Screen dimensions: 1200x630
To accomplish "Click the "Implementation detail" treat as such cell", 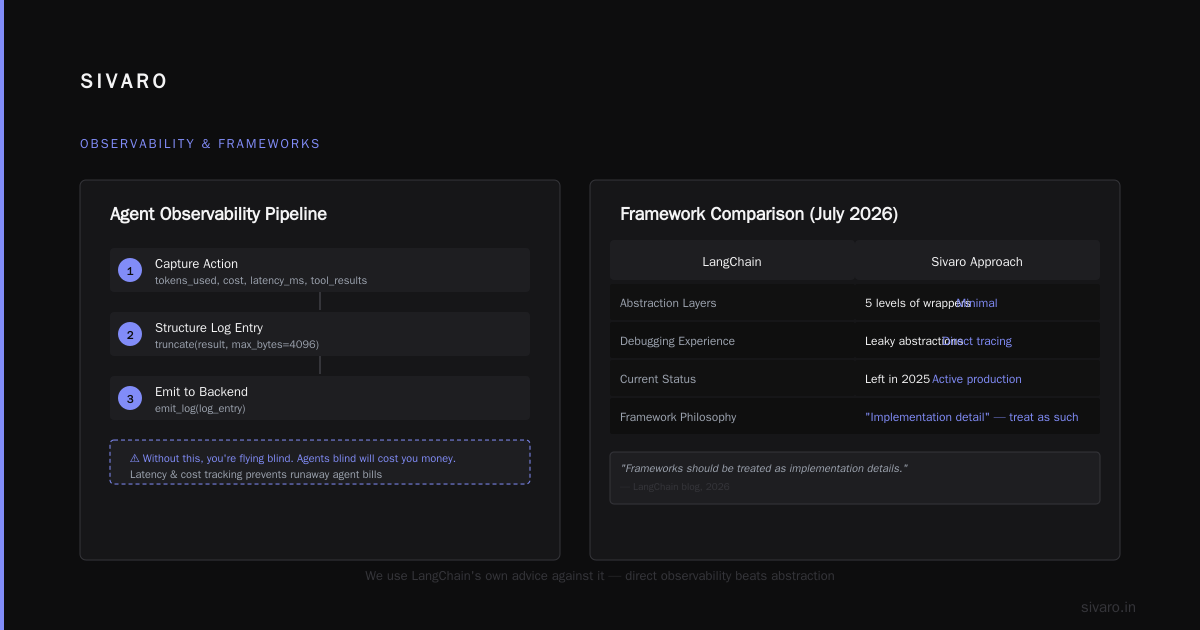I will (x=972, y=417).
